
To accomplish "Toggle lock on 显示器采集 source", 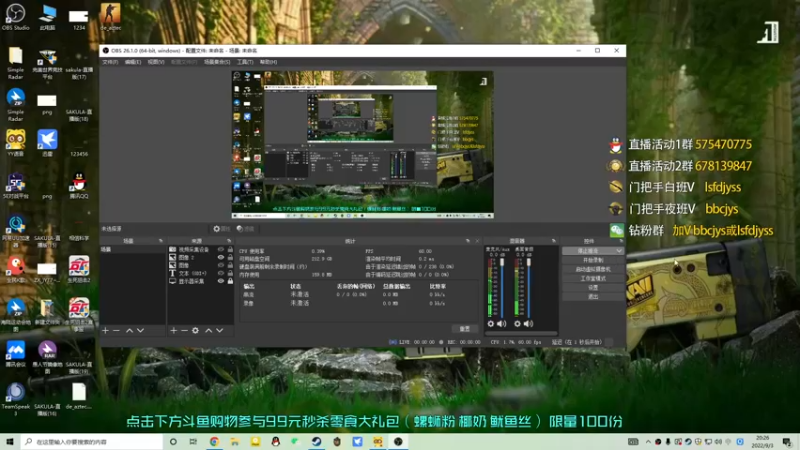I will [x=230, y=281].
